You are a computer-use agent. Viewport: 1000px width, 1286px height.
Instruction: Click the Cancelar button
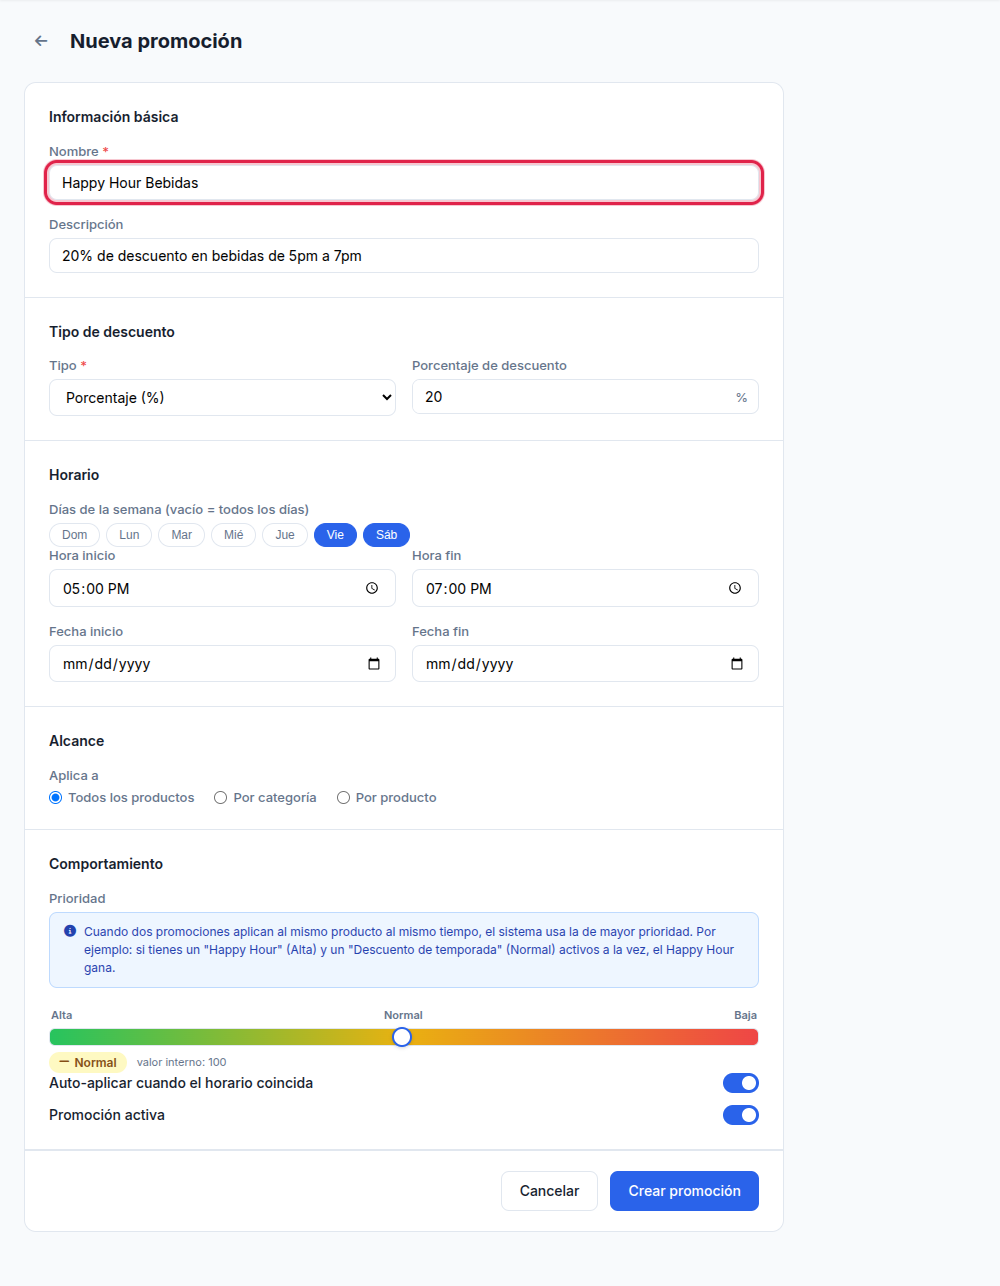(549, 1191)
